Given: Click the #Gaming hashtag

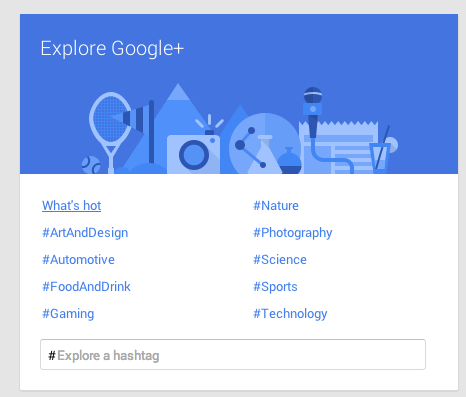Looking at the screenshot, I should pyautogui.click(x=68, y=314).
